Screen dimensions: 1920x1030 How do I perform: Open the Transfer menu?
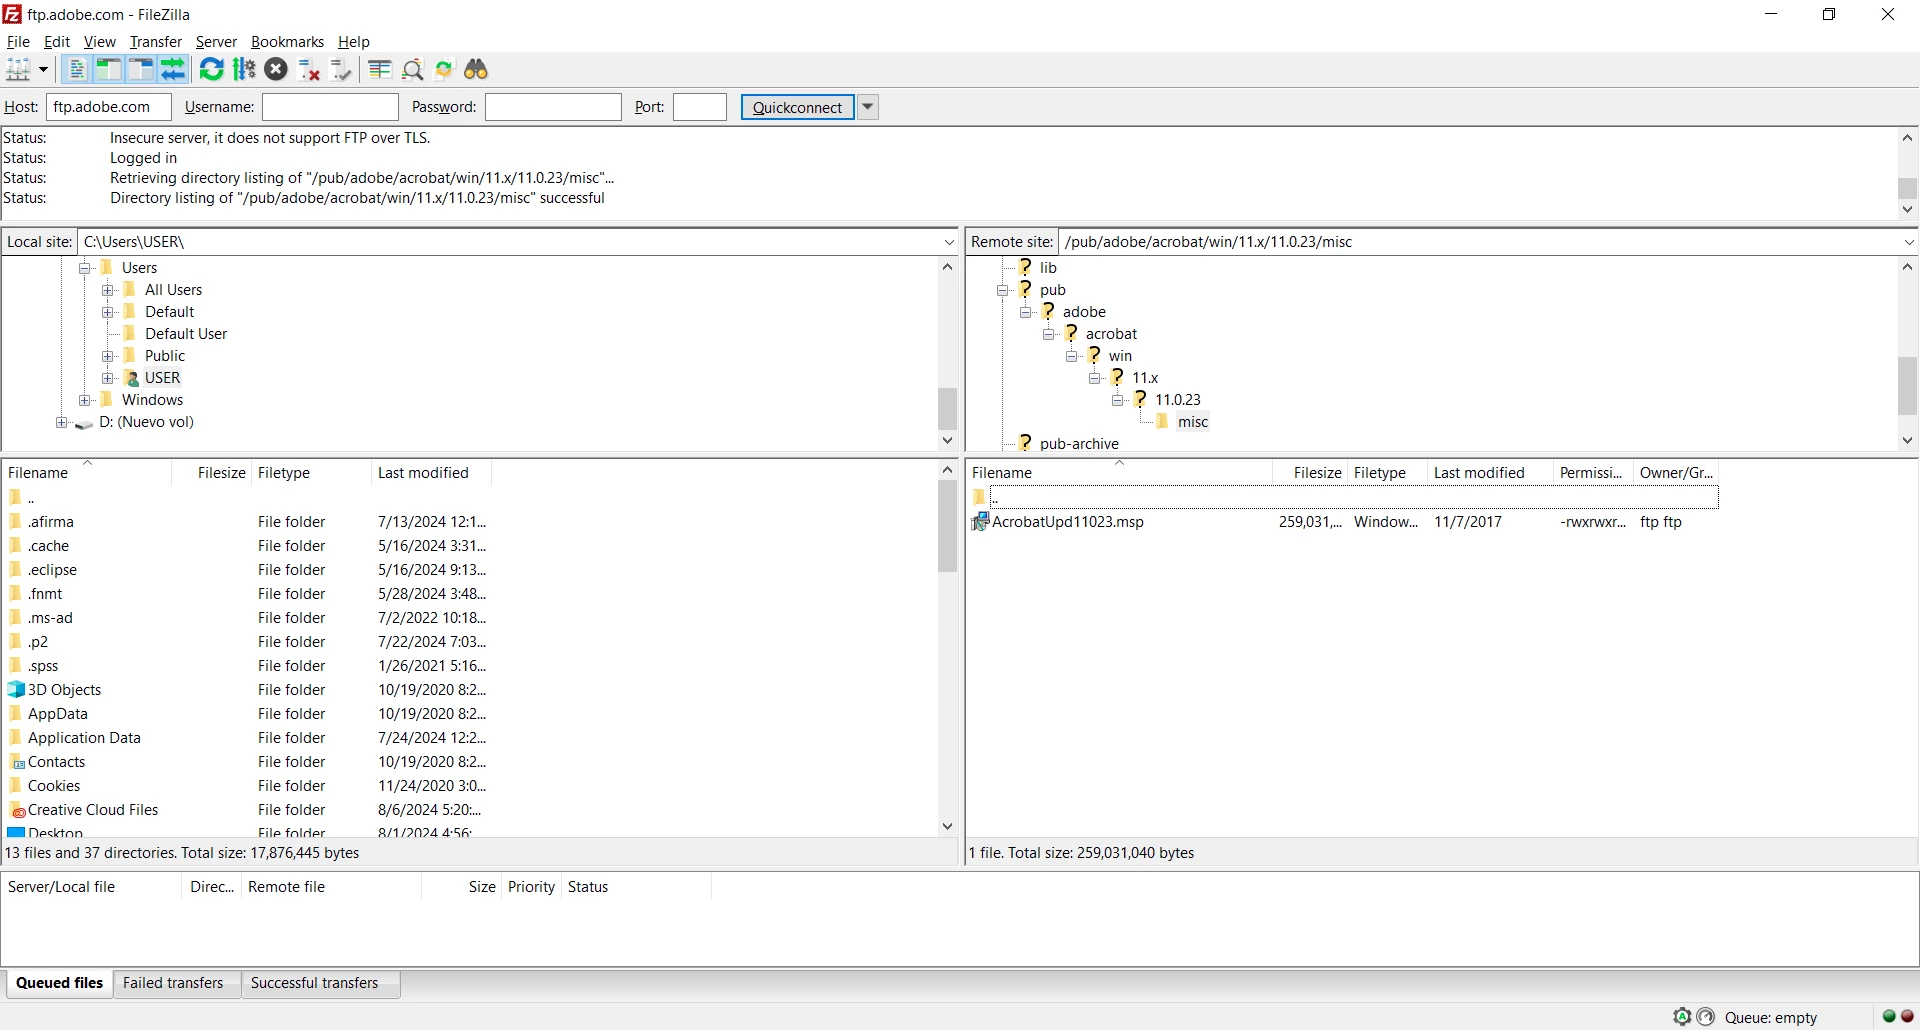point(156,42)
